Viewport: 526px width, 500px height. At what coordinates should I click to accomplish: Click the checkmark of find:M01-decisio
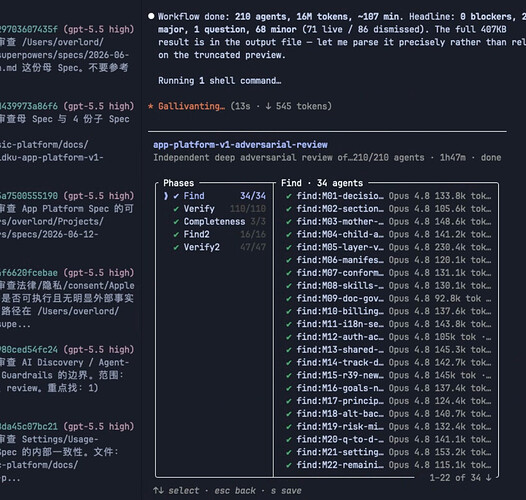pyautogui.click(x=288, y=196)
